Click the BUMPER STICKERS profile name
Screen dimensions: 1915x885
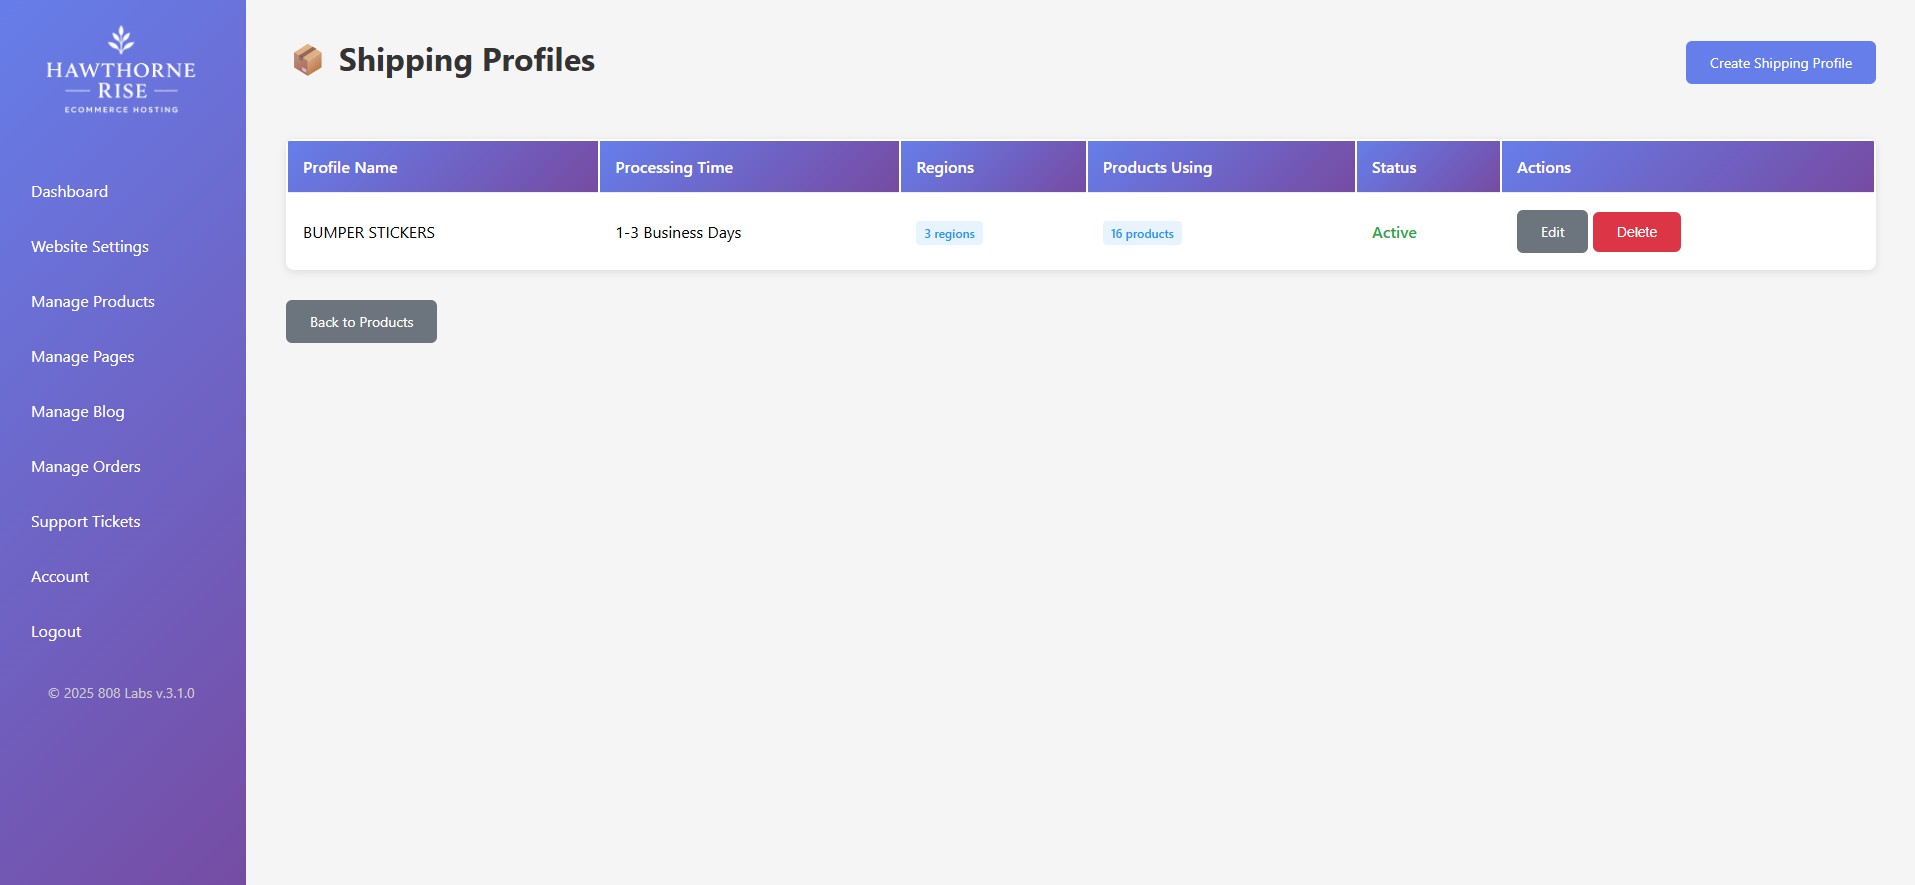click(x=369, y=232)
